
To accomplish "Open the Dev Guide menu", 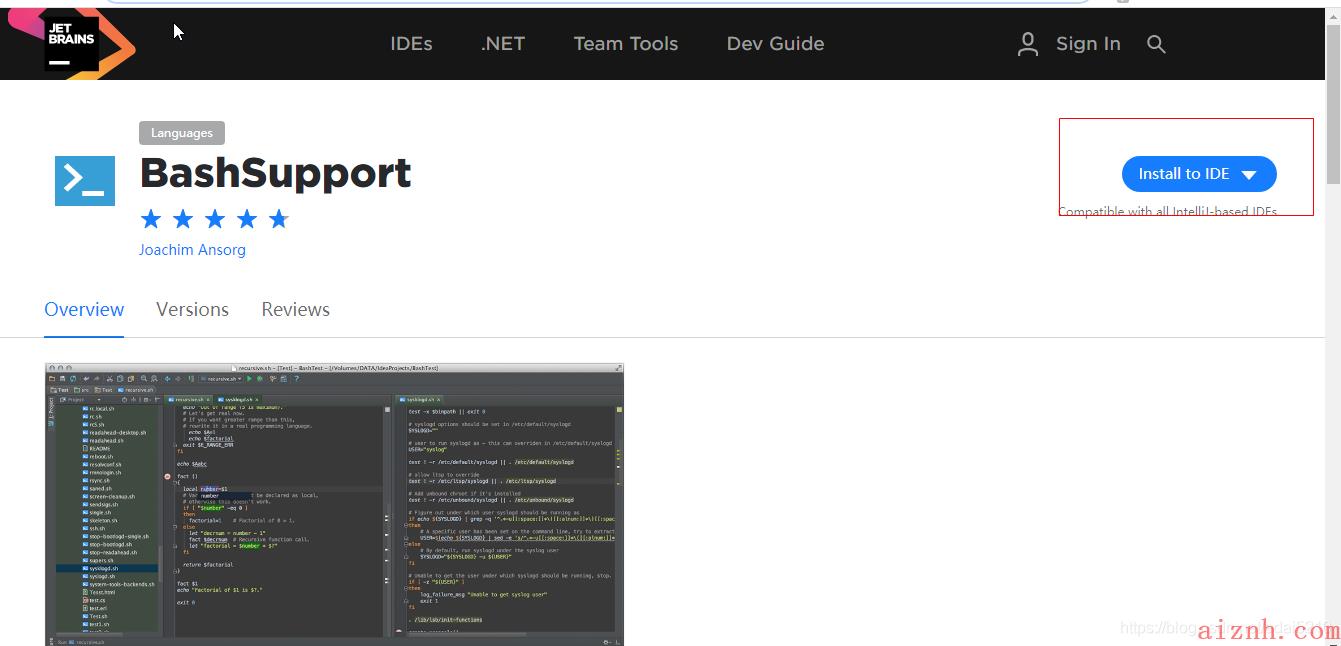I will (x=775, y=44).
